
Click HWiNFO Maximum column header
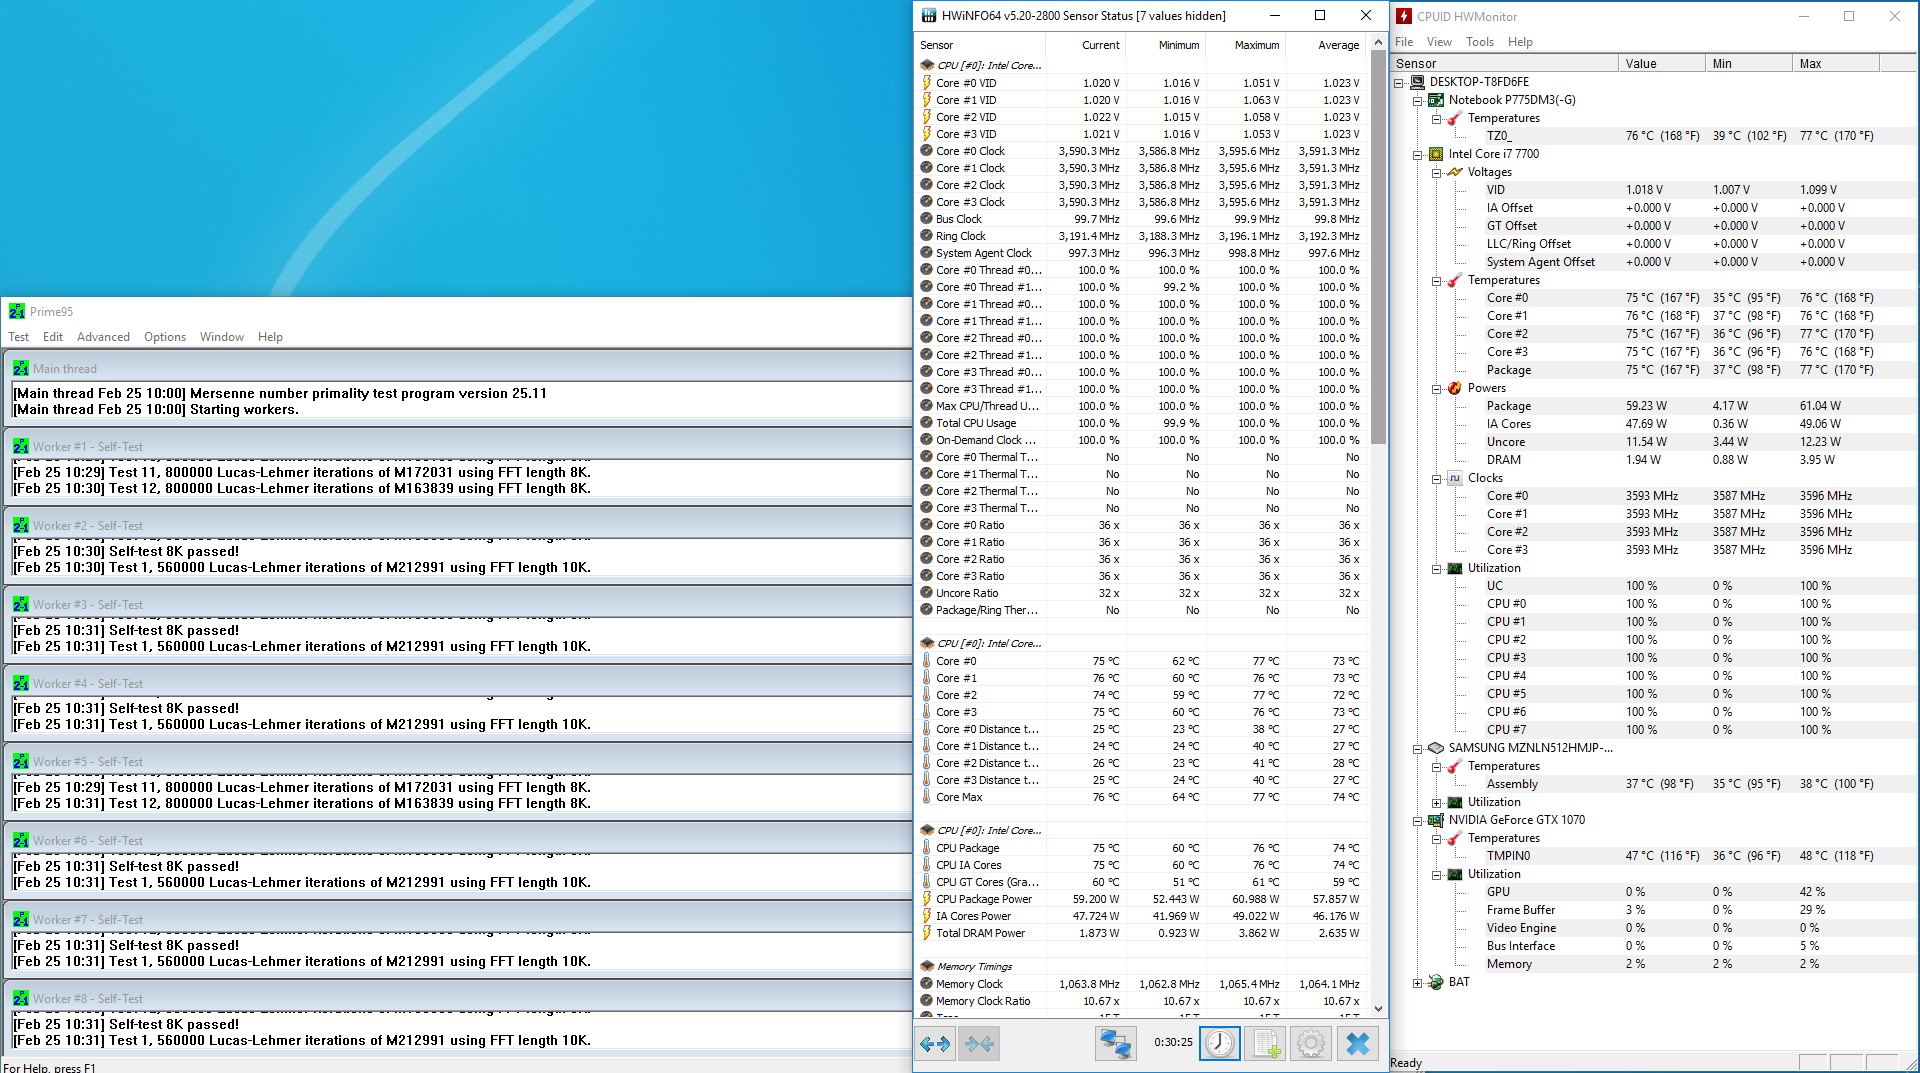(x=1246, y=45)
